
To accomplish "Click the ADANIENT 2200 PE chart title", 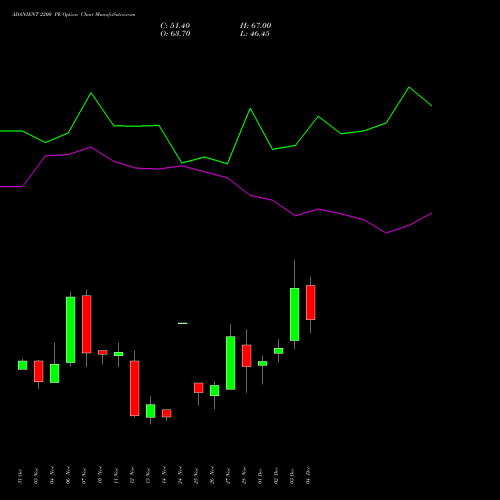I will [x=74, y=15].
